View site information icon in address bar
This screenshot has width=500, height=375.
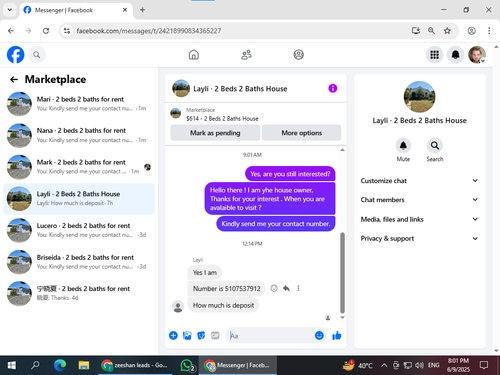[67, 31]
